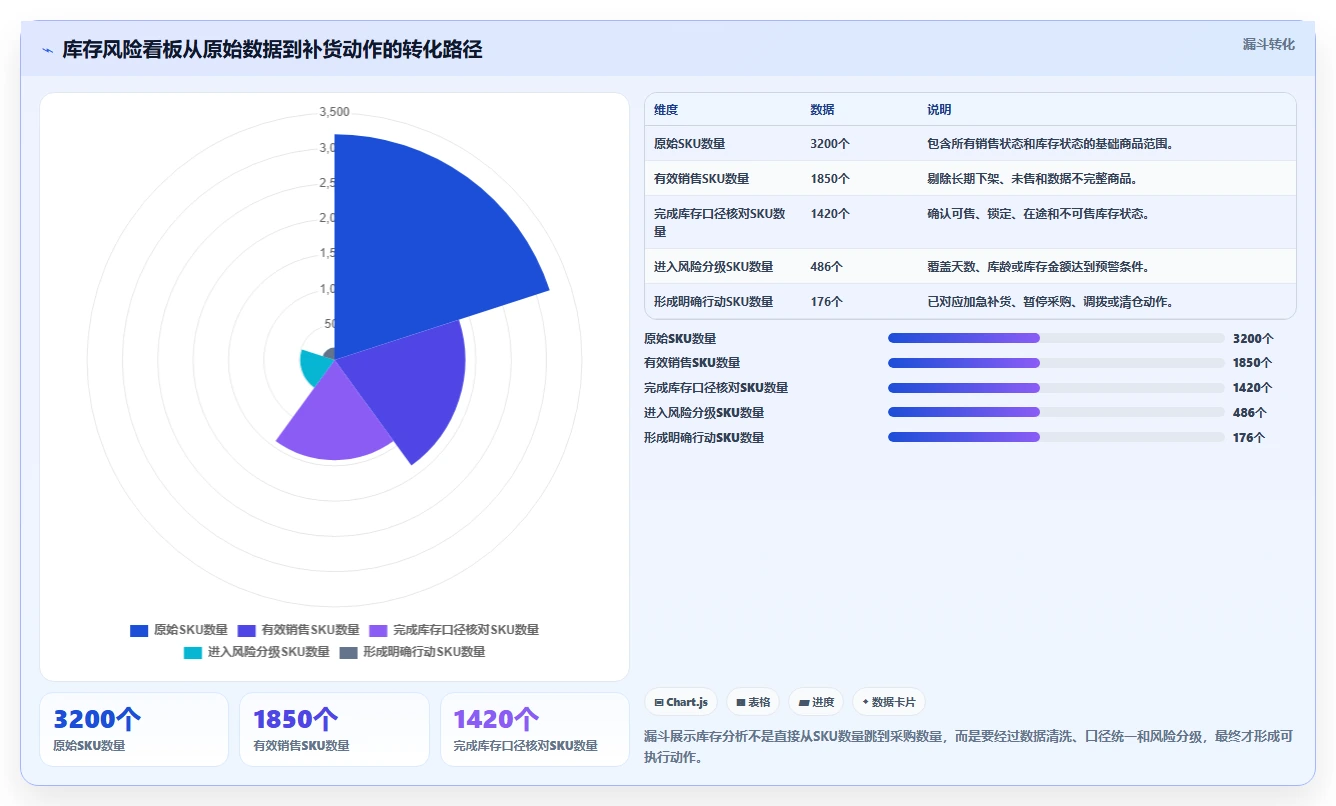Image resolution: width=1336 pixels, height=806 pixels.
Task: Click table cell 进入风险分级SKU数量
Action: 714,267
